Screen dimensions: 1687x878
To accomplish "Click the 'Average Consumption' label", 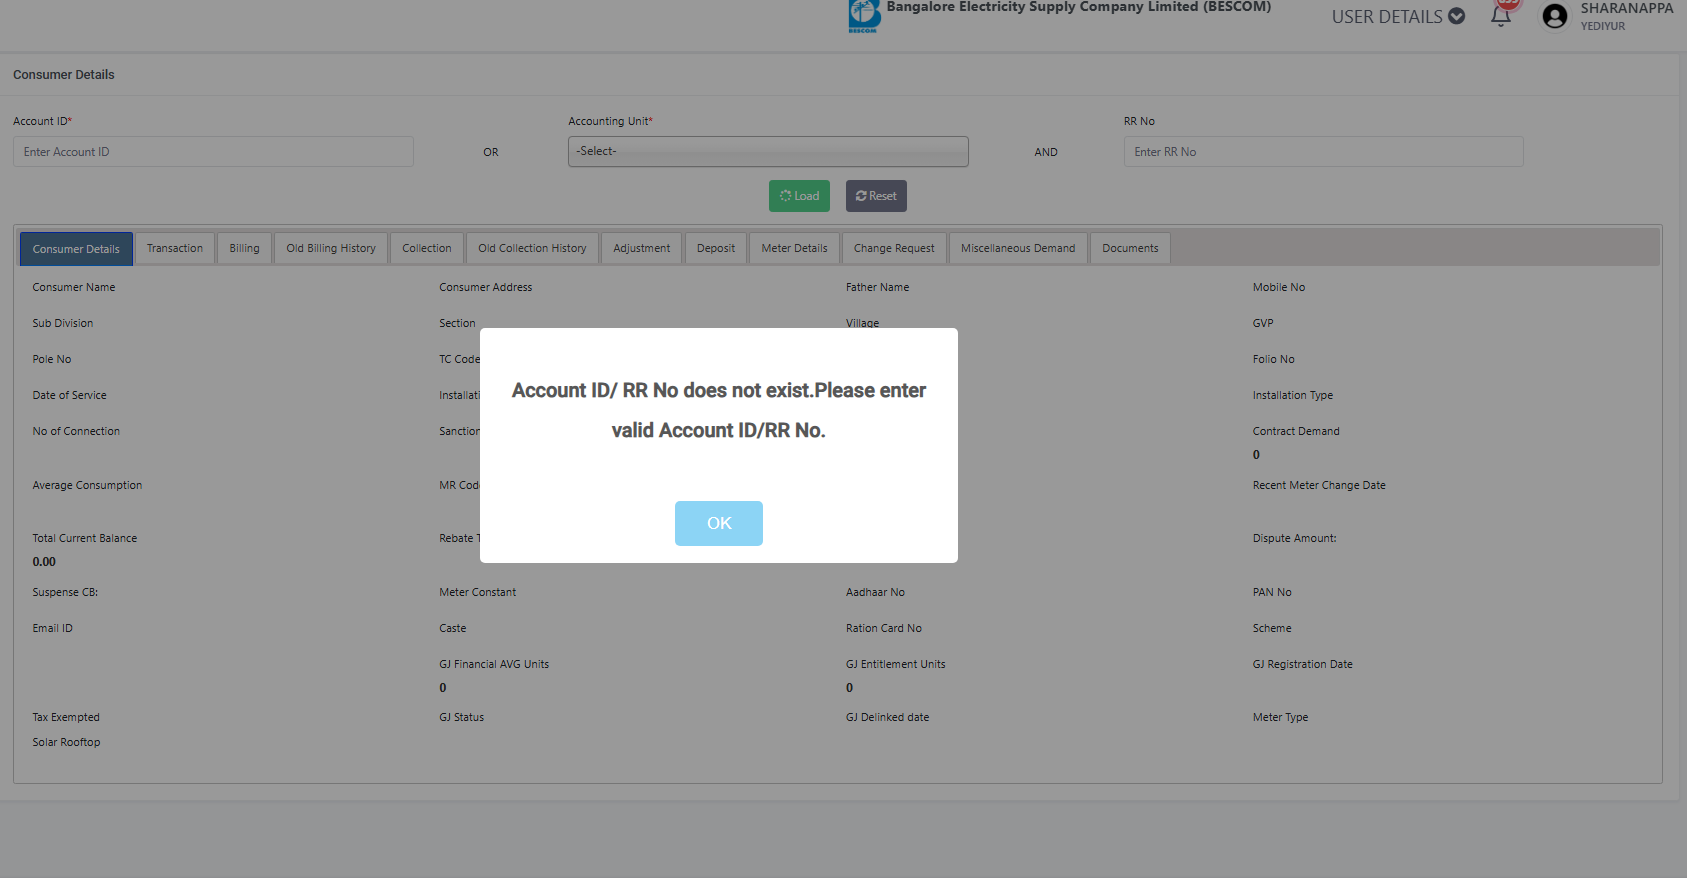I will [87, 485].
